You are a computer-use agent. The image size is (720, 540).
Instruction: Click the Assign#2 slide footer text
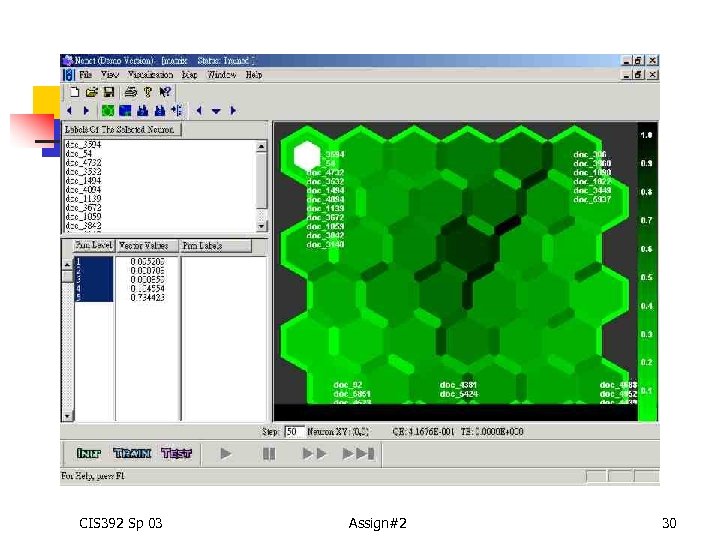click(x=377, y=523)
